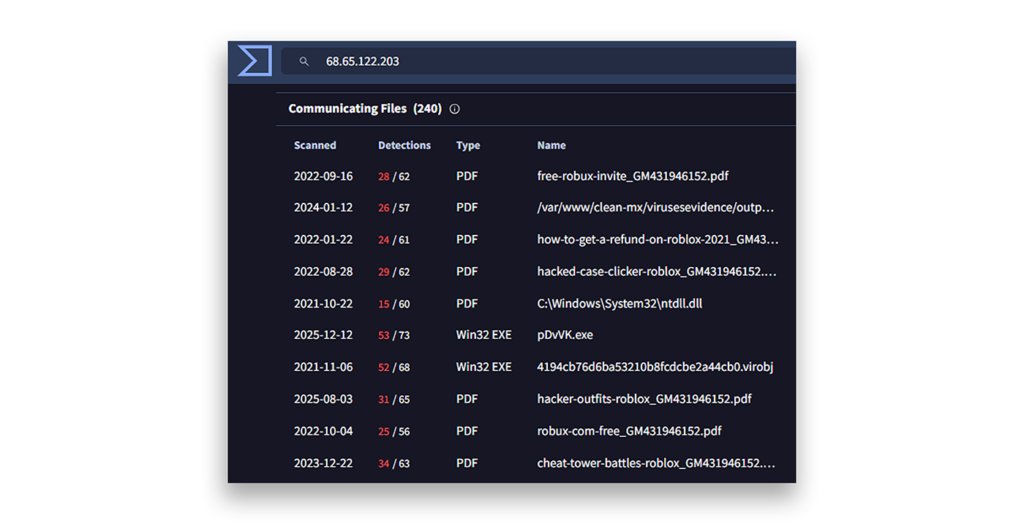Focus the search field containing 68.65.122.203

(539, 61)
